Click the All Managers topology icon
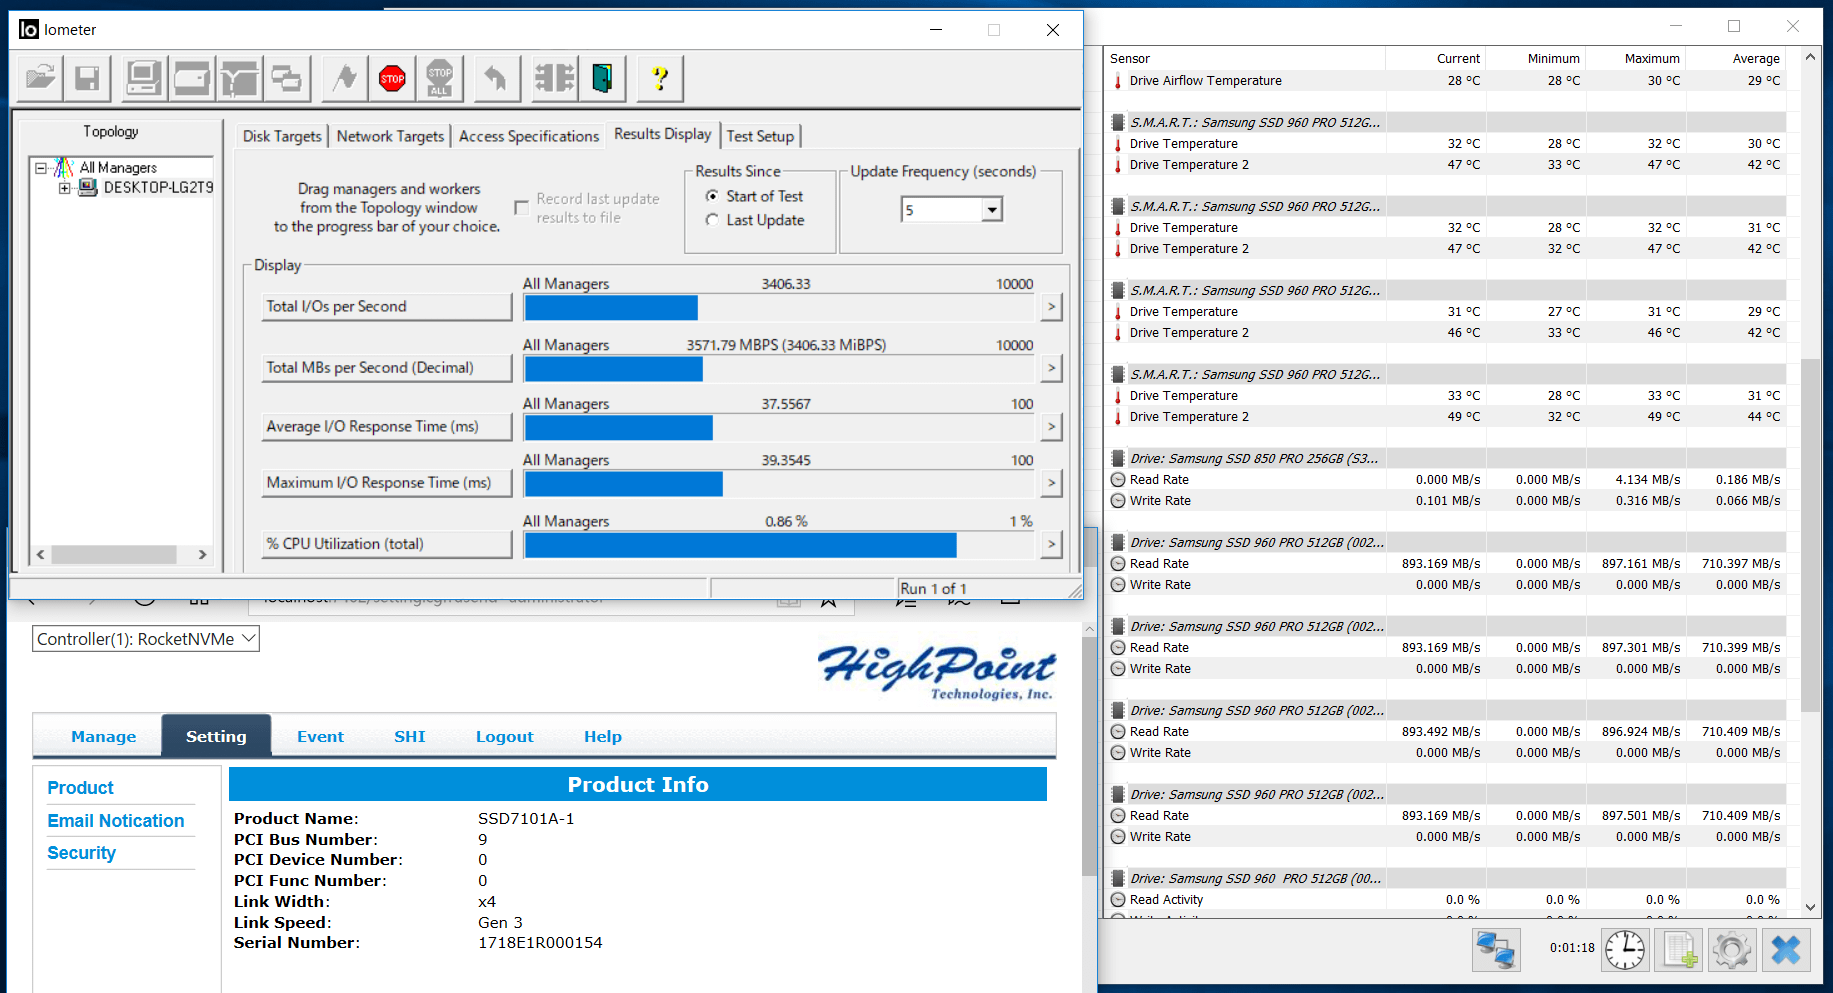Screen dimensions: 1833x993 click(x=64, y=167)
